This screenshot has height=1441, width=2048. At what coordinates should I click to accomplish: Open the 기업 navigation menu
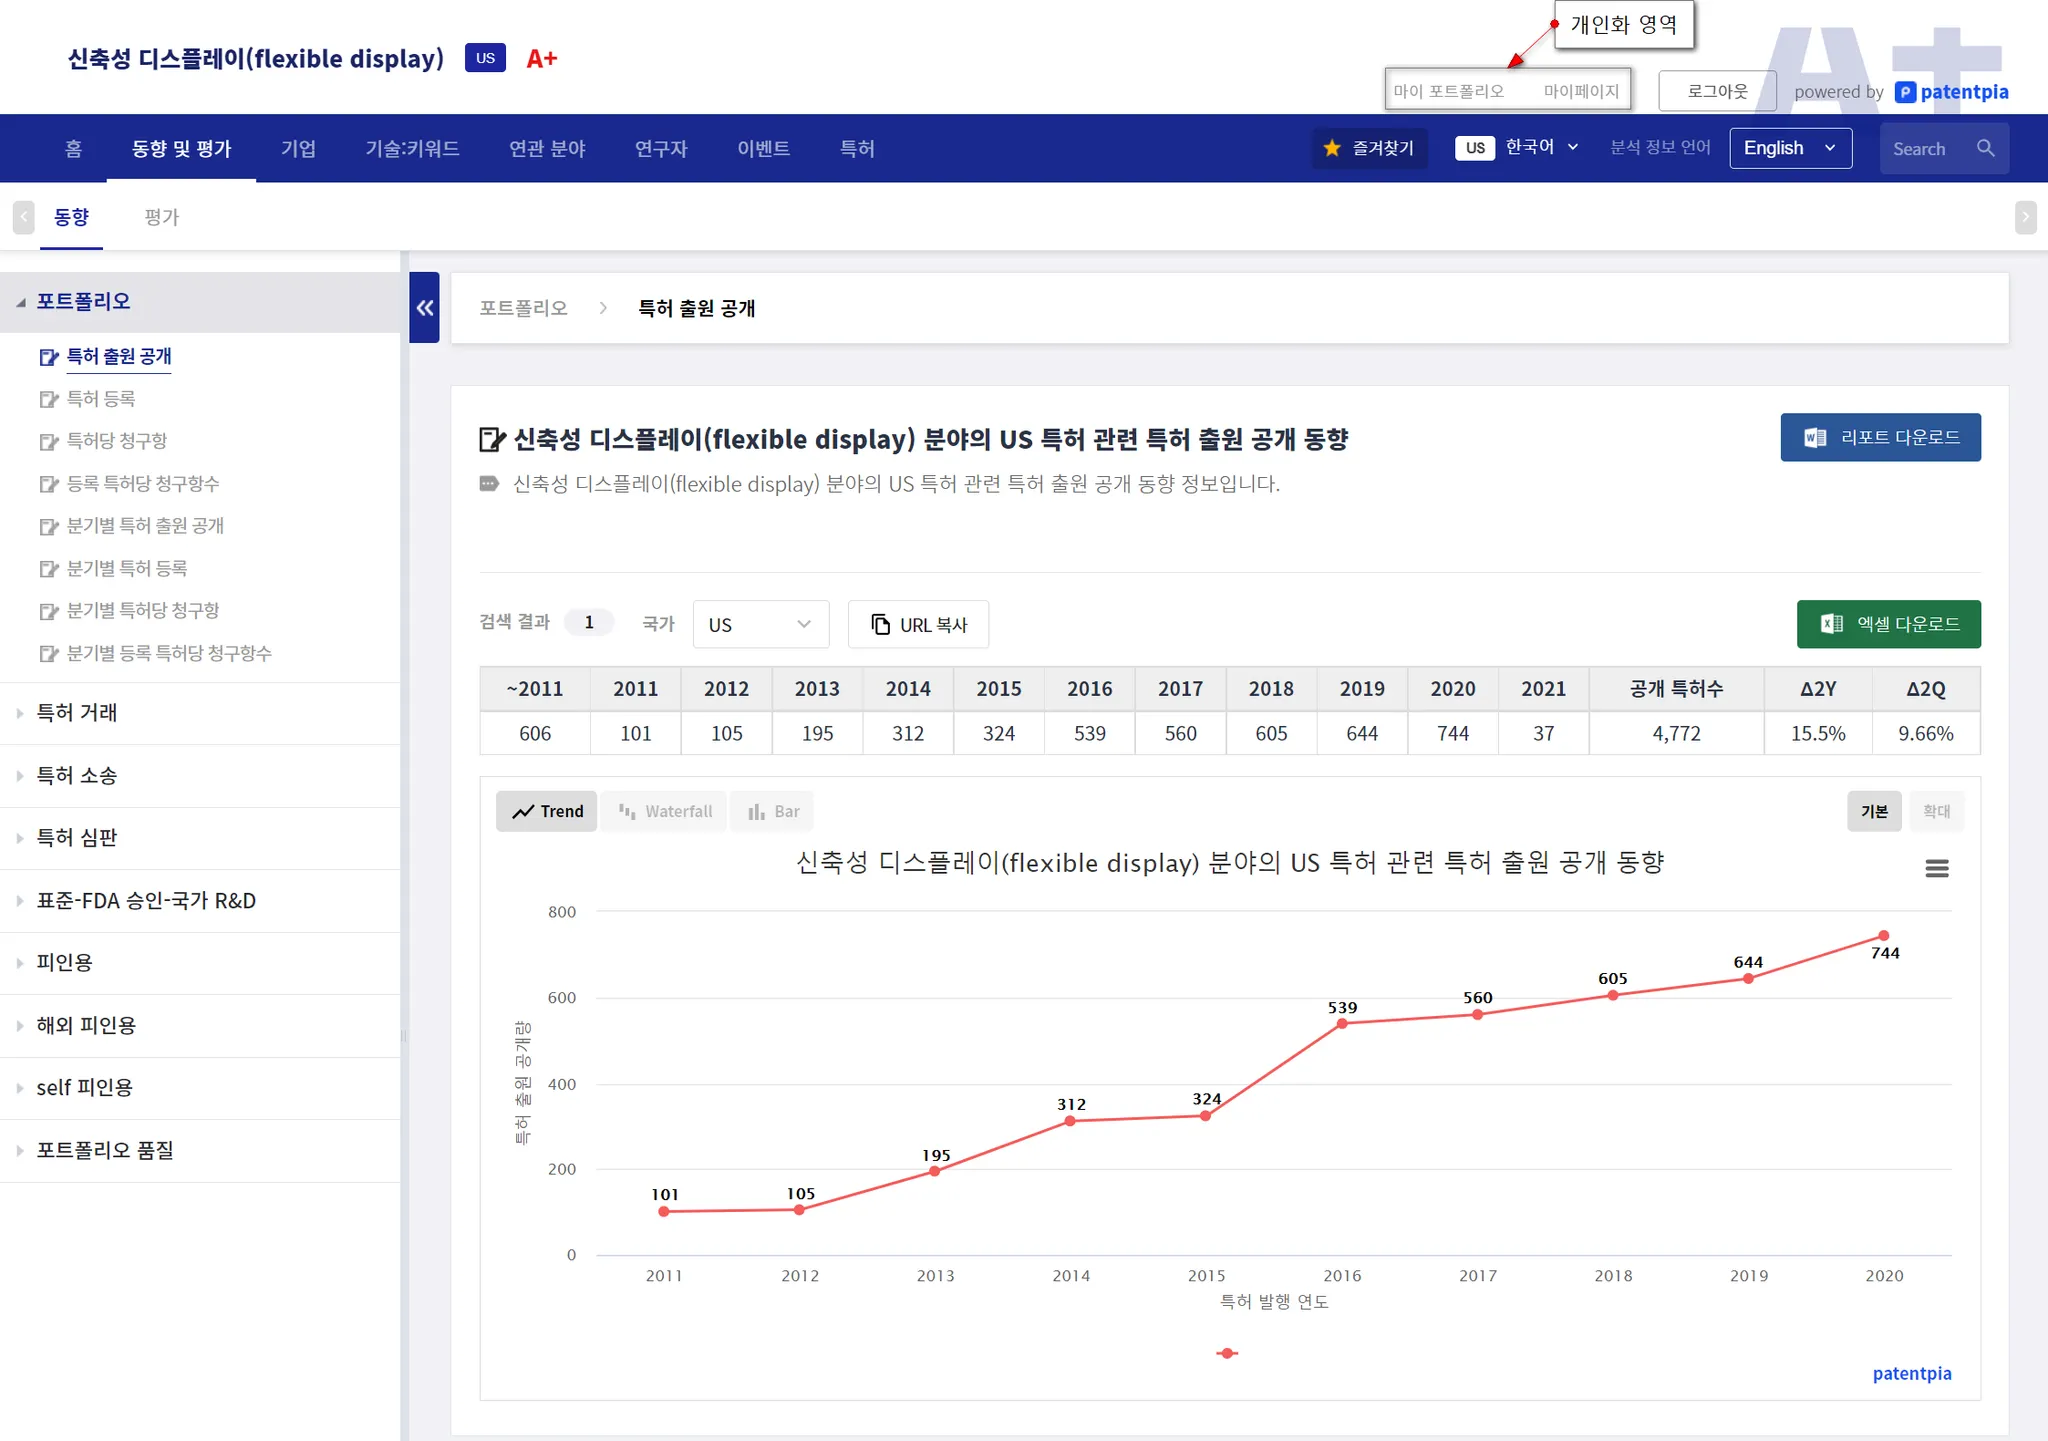pyautogui.click(x=298, y=149)
